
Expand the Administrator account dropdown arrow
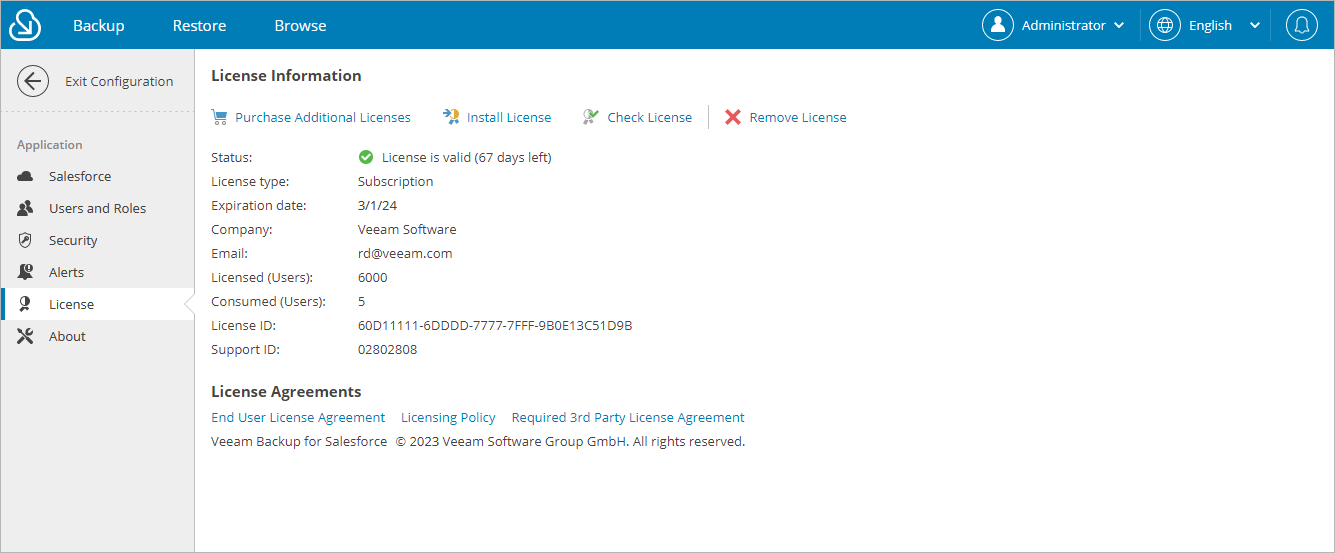[1119, 26]
